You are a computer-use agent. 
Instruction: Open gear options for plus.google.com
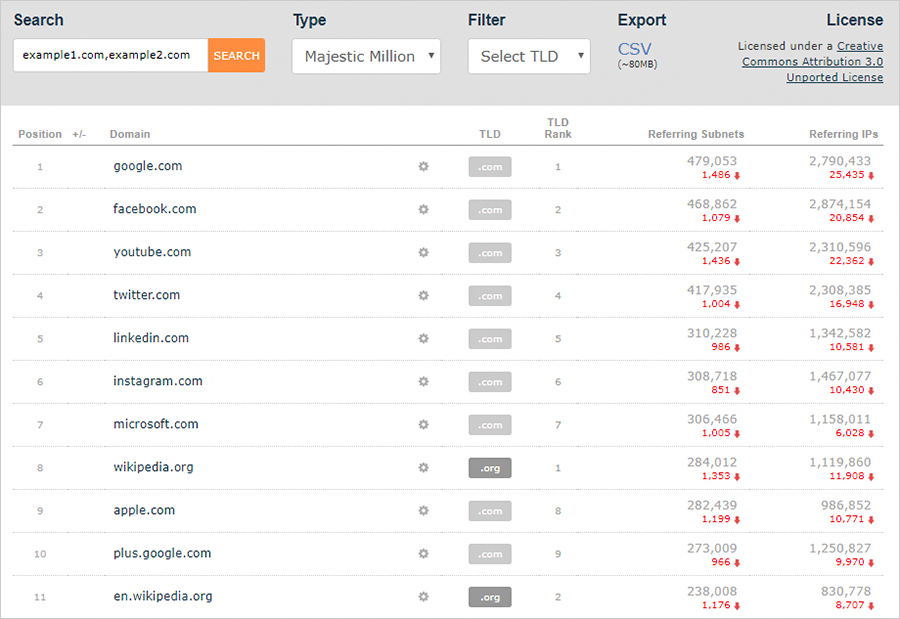[424, 554]
